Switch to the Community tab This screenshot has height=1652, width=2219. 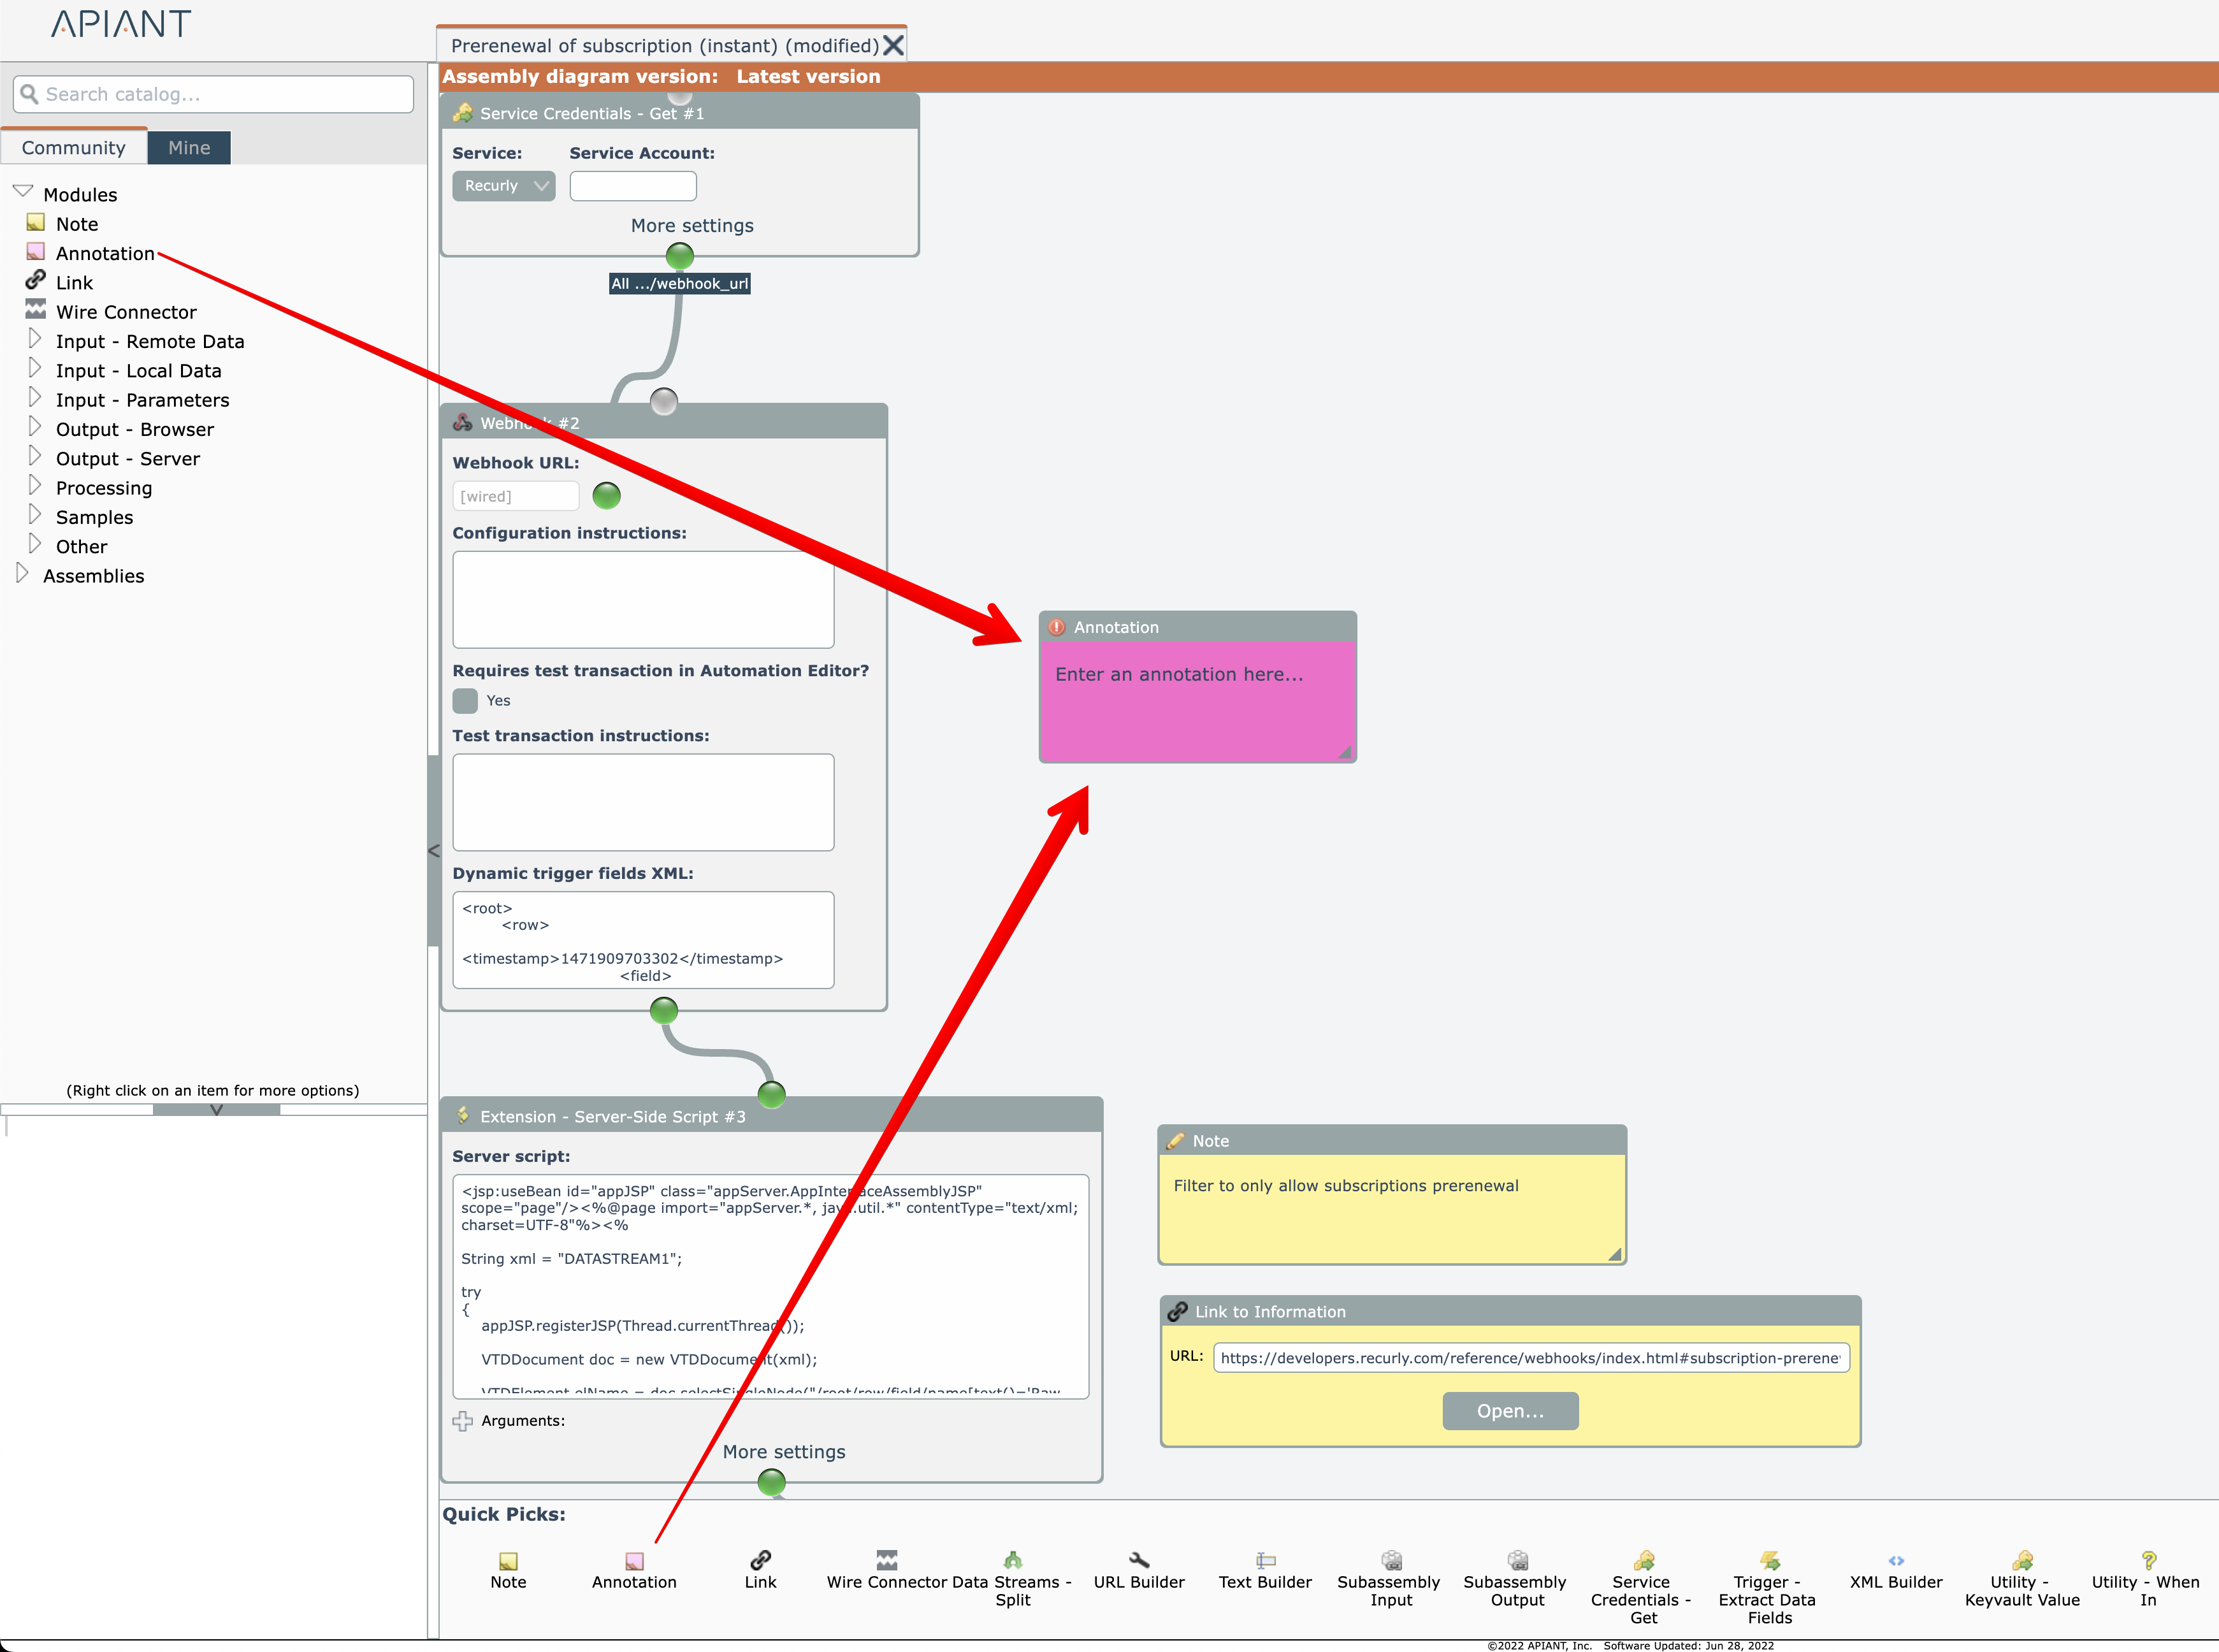[x=74, y=148]
